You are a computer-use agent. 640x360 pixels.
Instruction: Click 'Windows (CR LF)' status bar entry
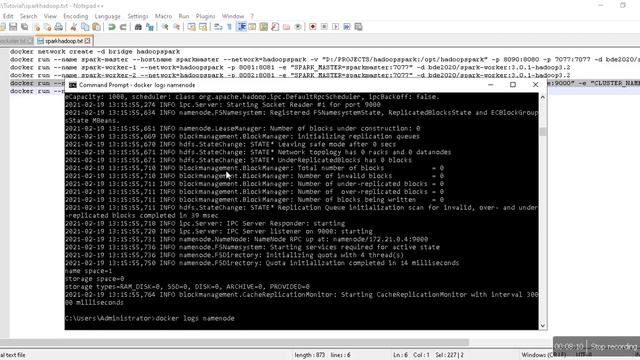tap(543, 355)
